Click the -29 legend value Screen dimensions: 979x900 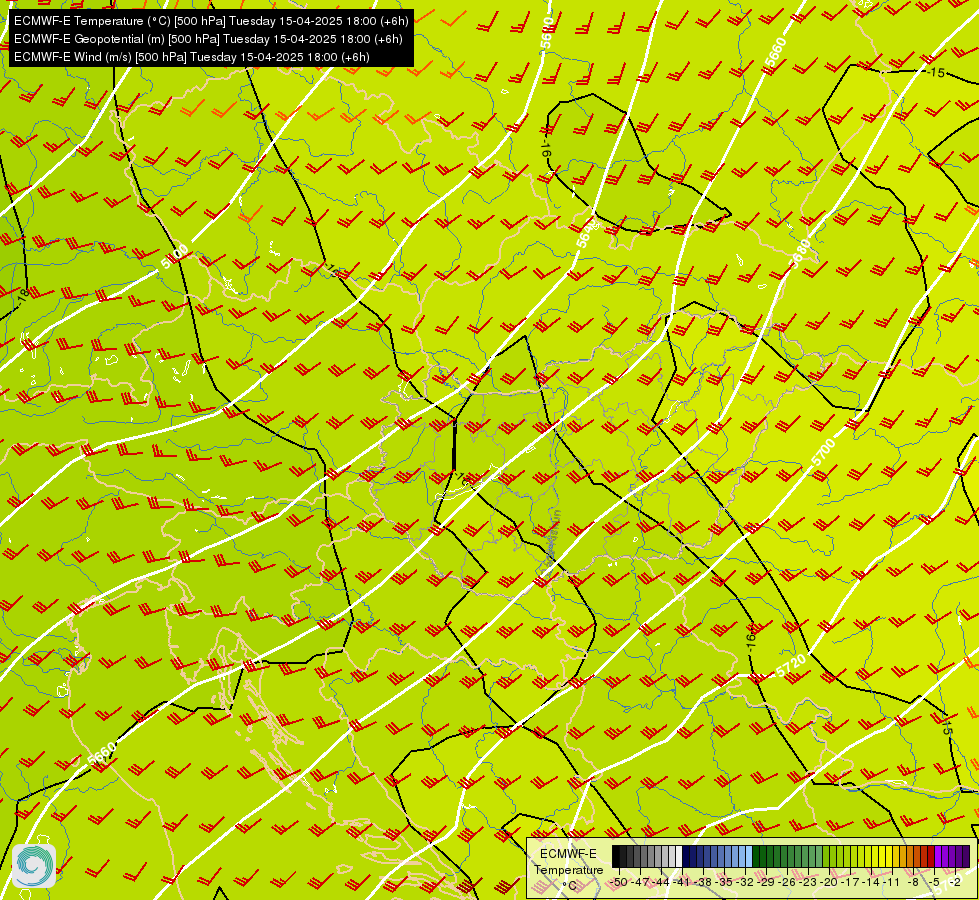tap(766, 882)
